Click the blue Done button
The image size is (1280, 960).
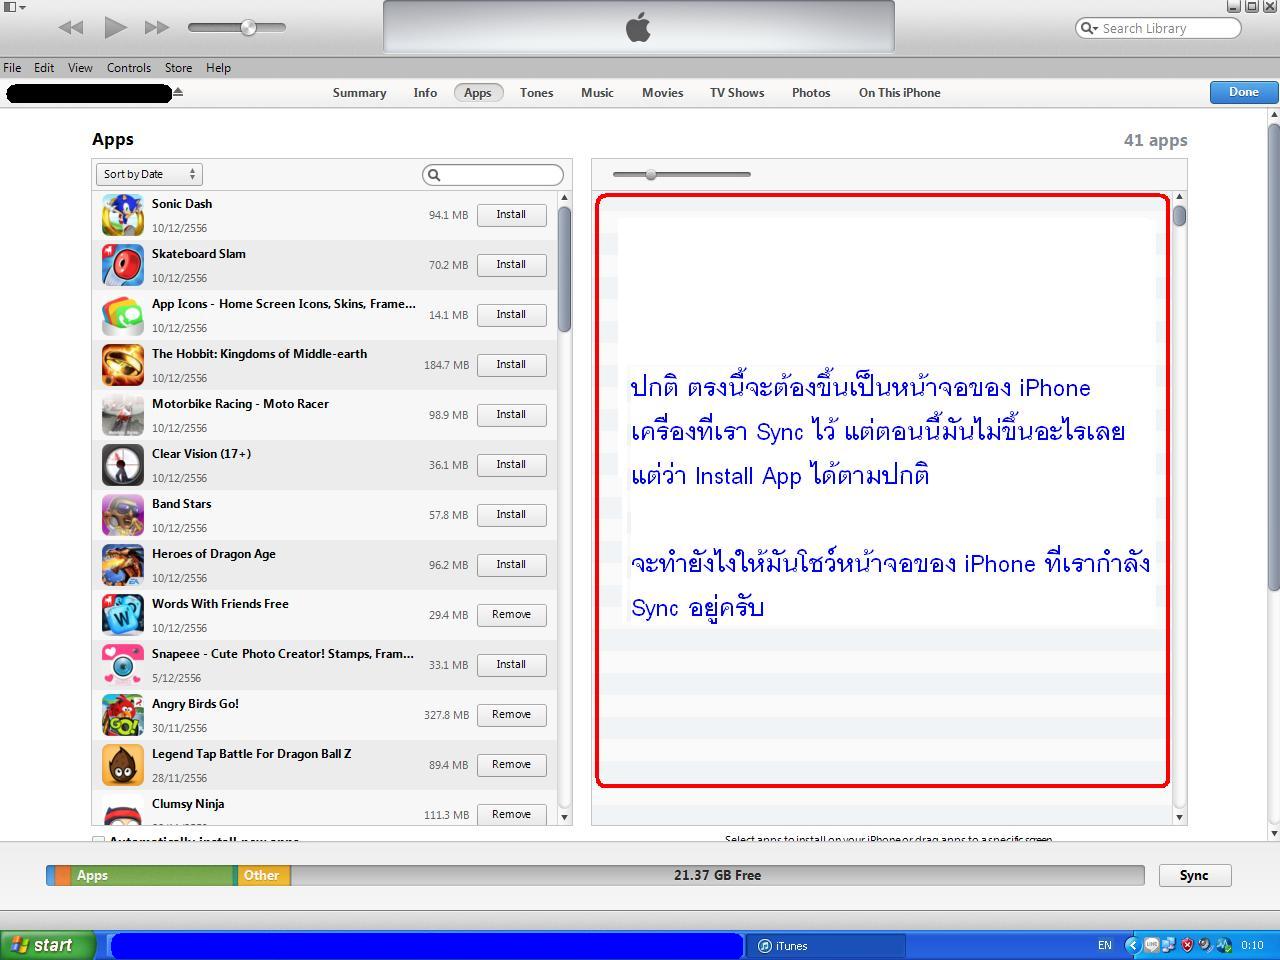click(1243, 92)
